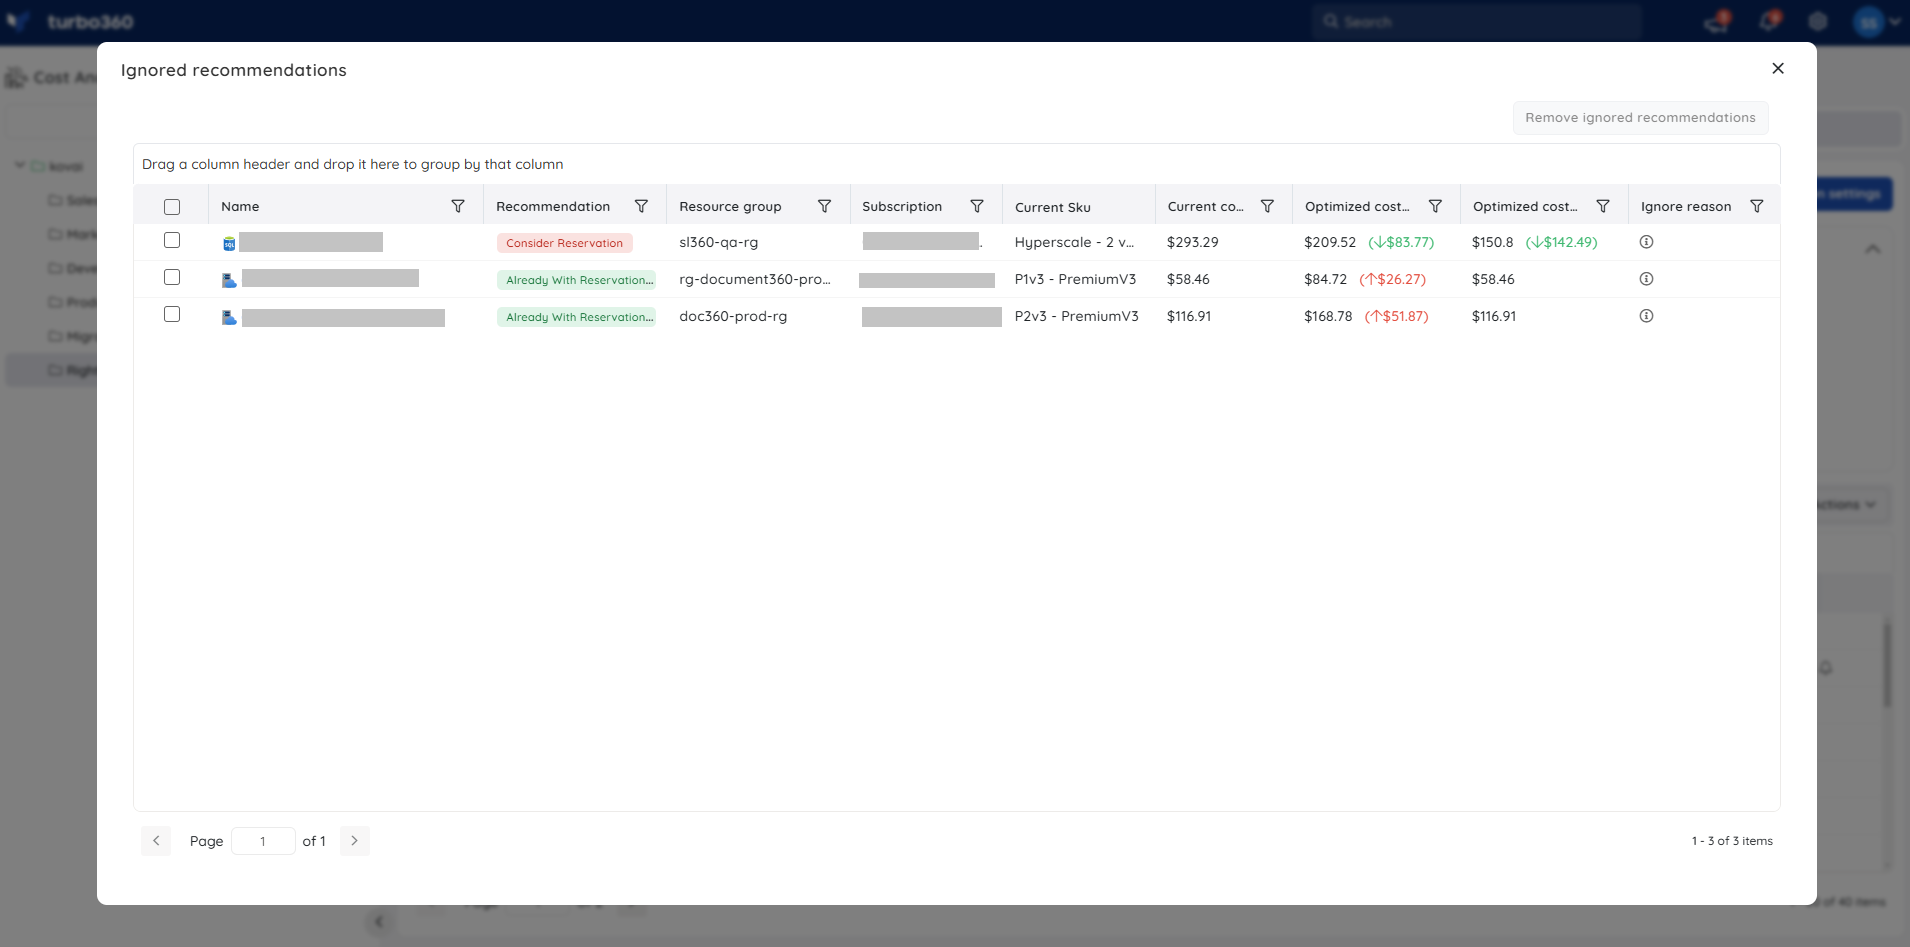The image size is (1910, 947).
Task: Select the sl360-qa-rg resource group cell
Action: coord(719,242)
